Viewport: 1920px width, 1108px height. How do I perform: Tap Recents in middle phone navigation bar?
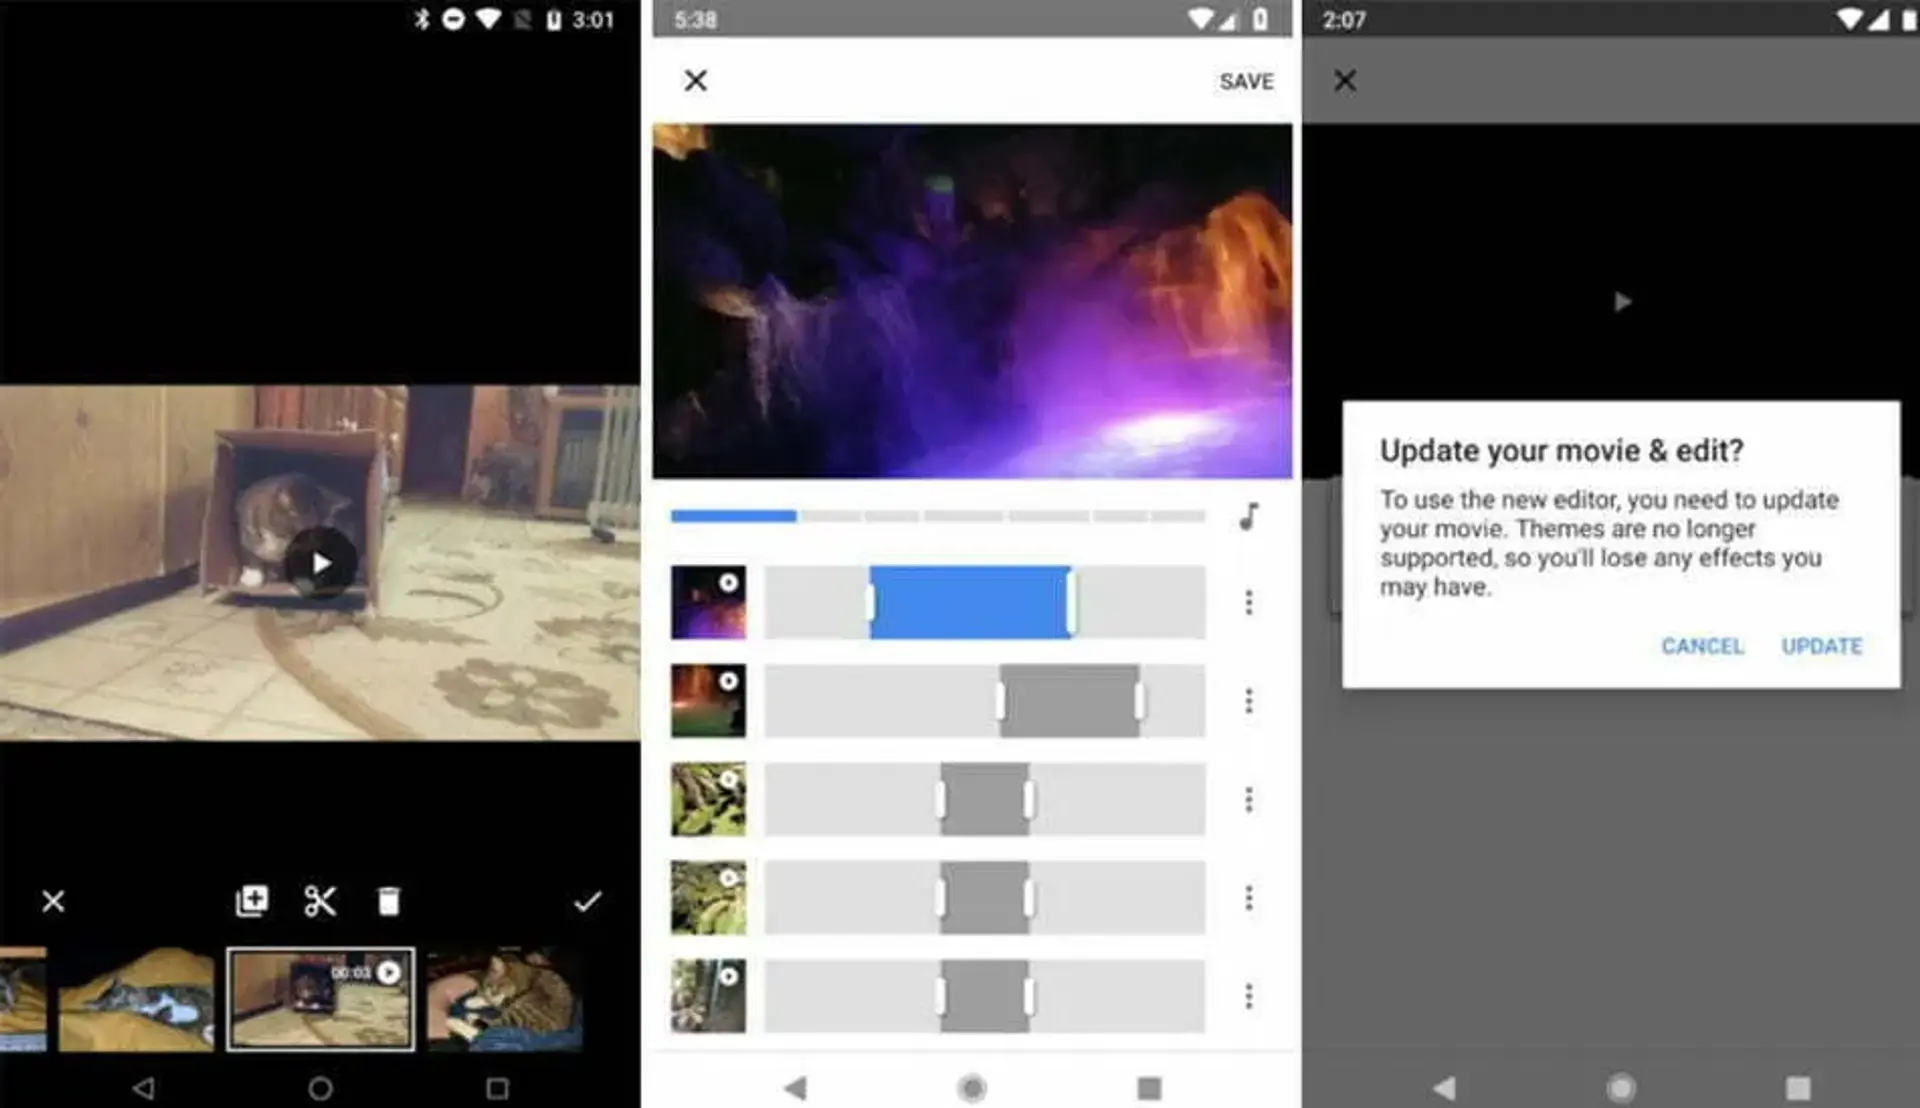click(1149, 1087)
